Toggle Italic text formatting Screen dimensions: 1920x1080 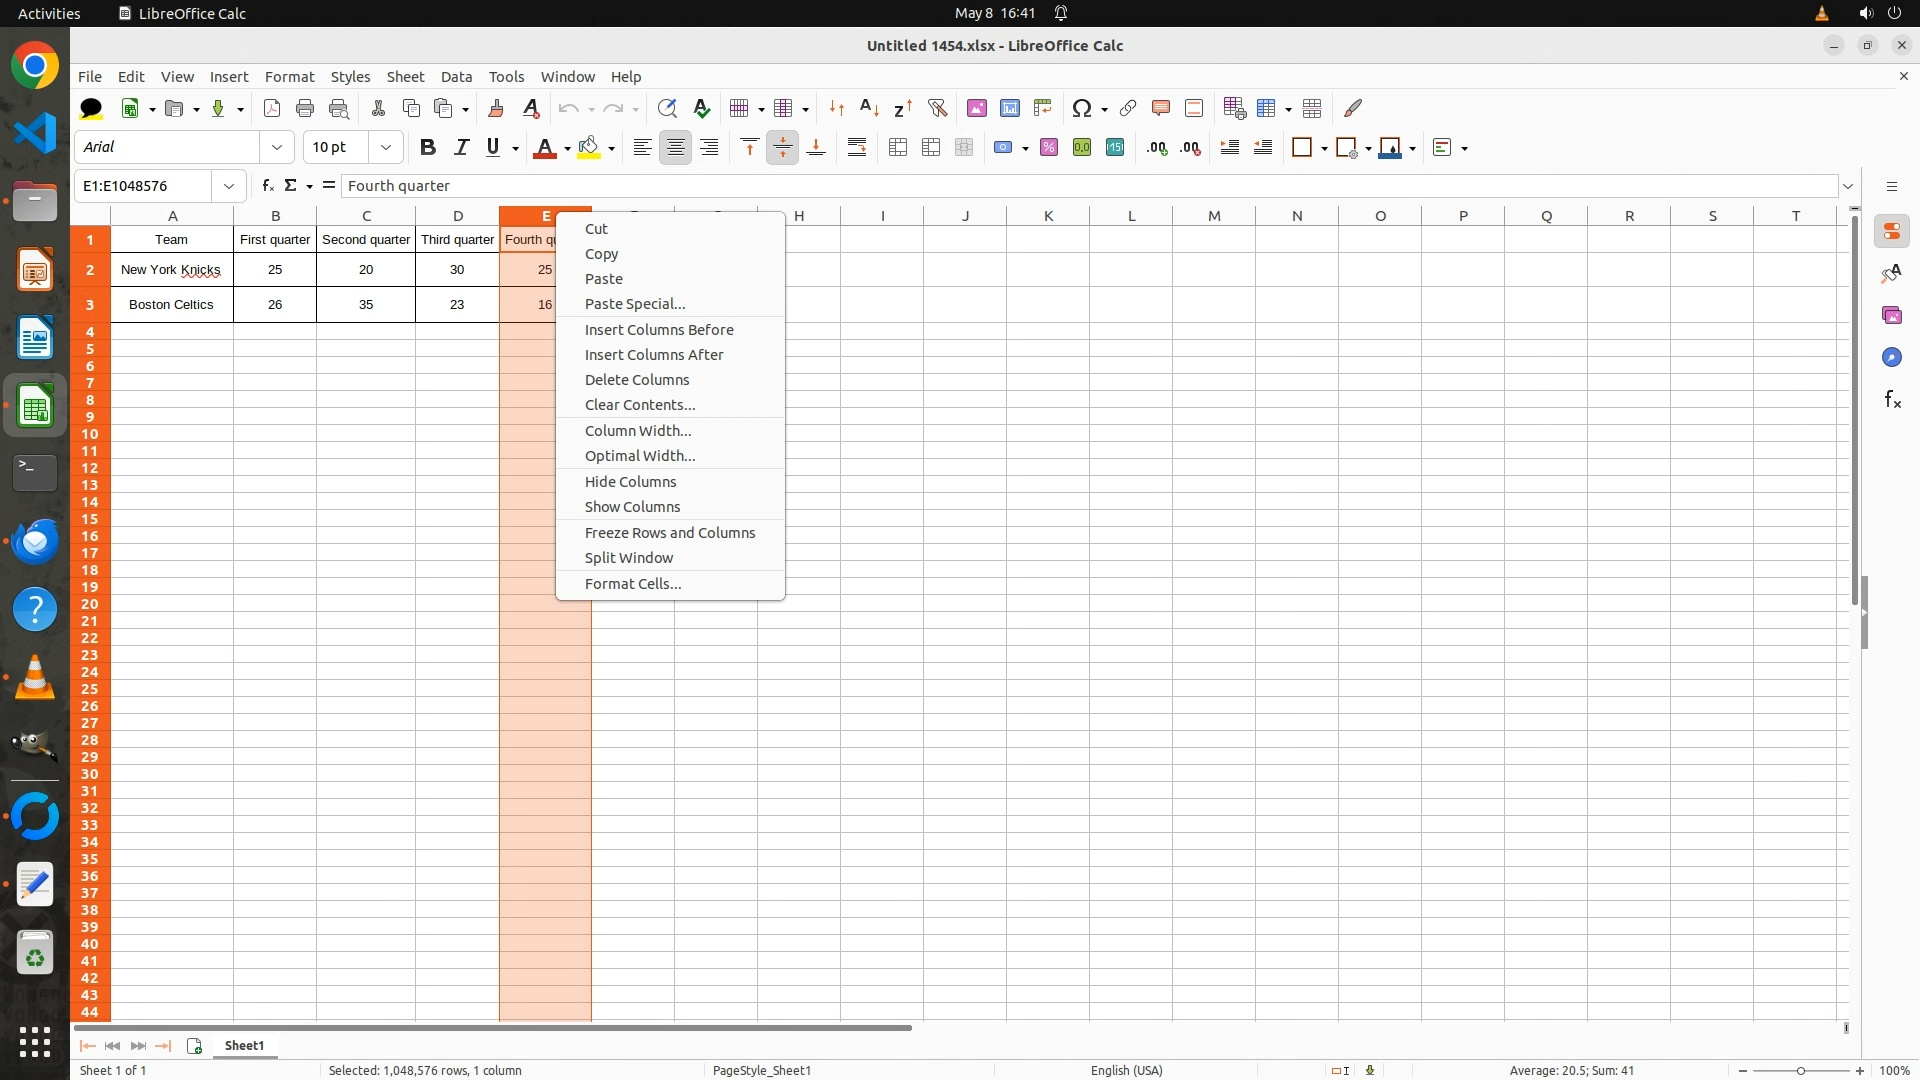(461, 148)
